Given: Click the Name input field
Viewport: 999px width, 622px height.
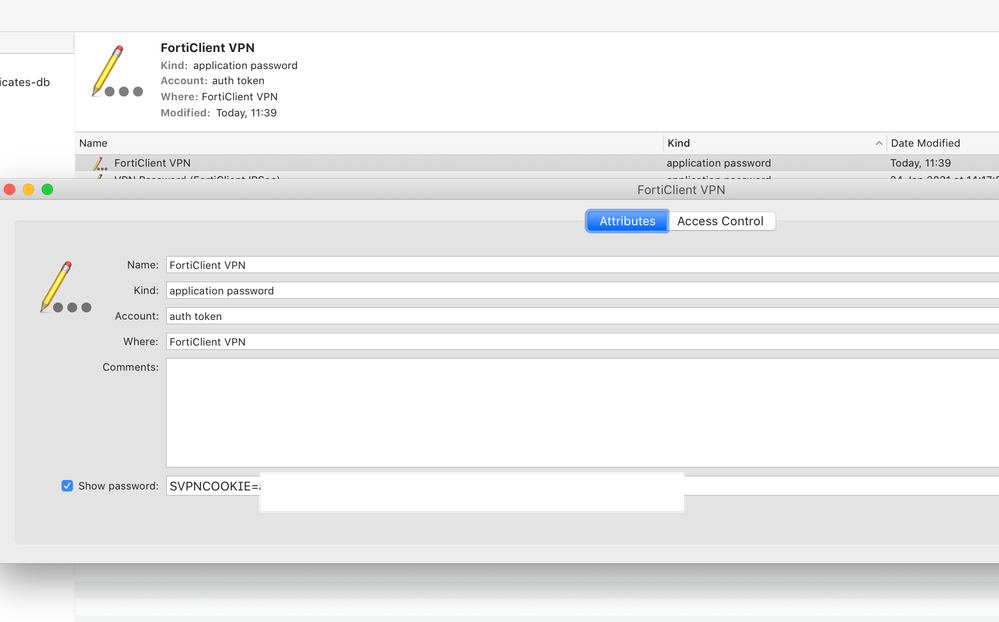Looking at the screenshot, I should [582, 265].
